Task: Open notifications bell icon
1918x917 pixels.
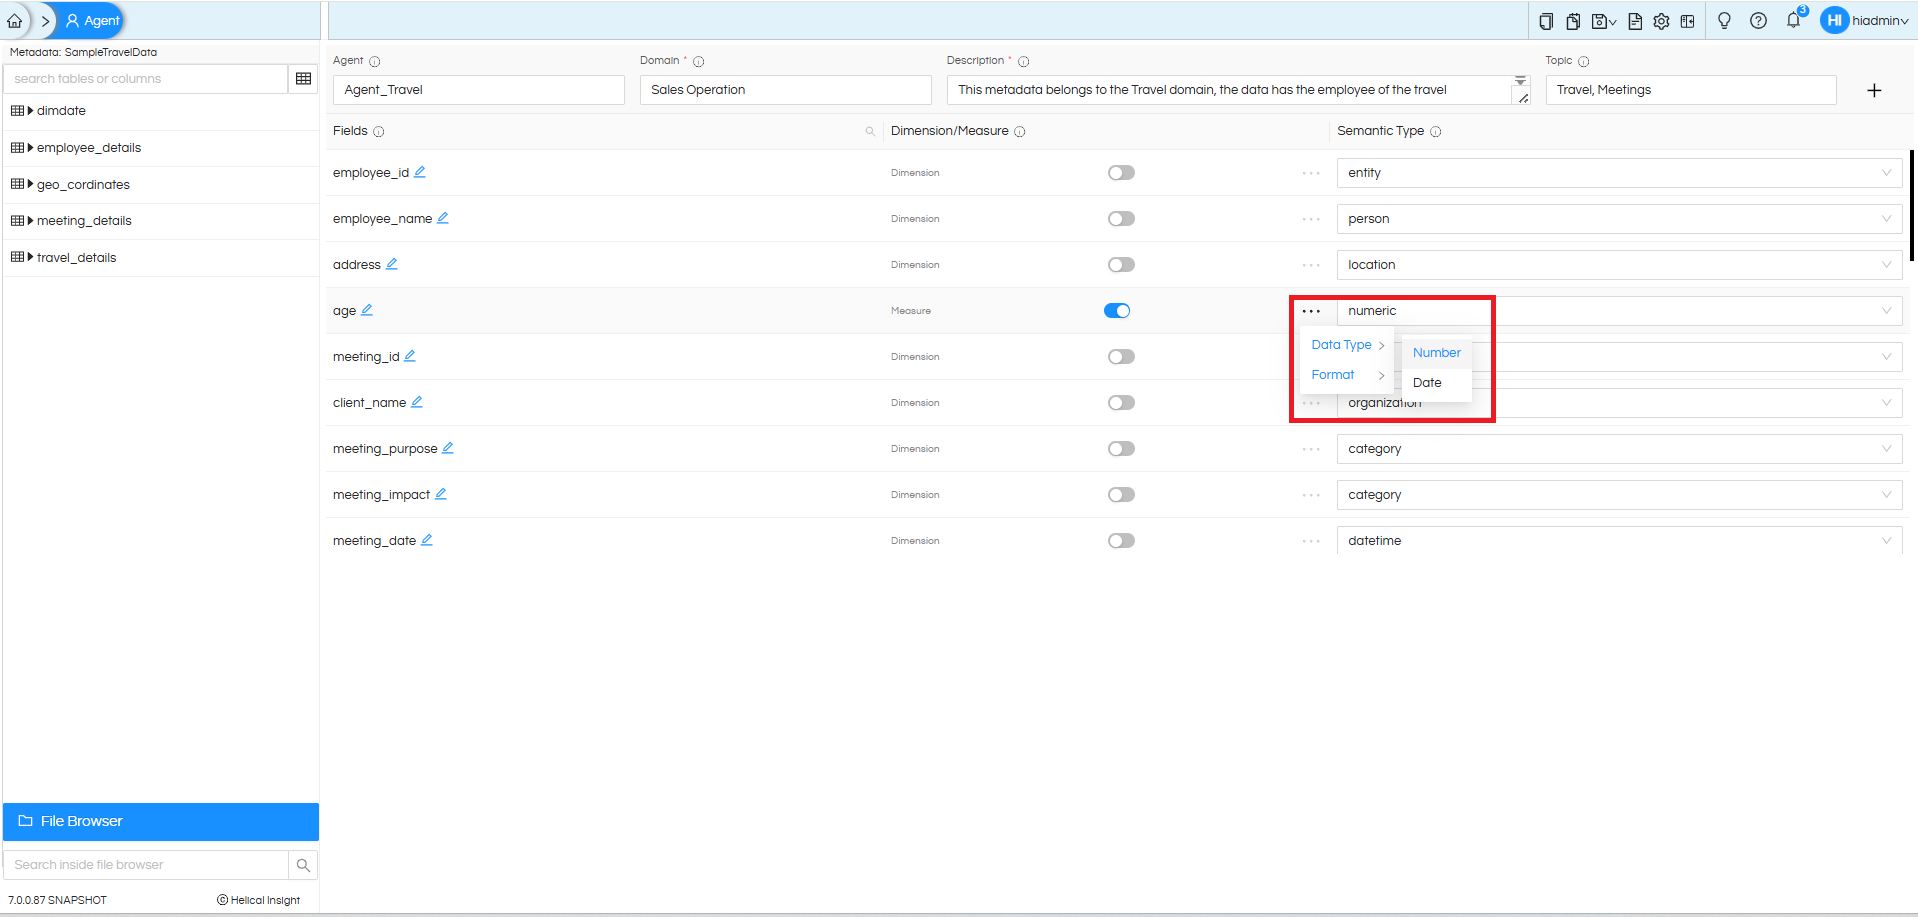Action: pos(1794,20)
